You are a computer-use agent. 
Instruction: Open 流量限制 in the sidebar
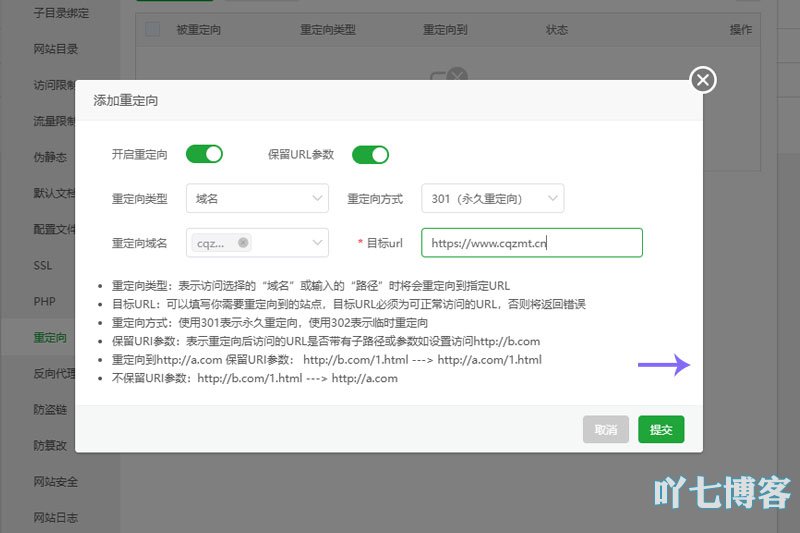[54, 121]
